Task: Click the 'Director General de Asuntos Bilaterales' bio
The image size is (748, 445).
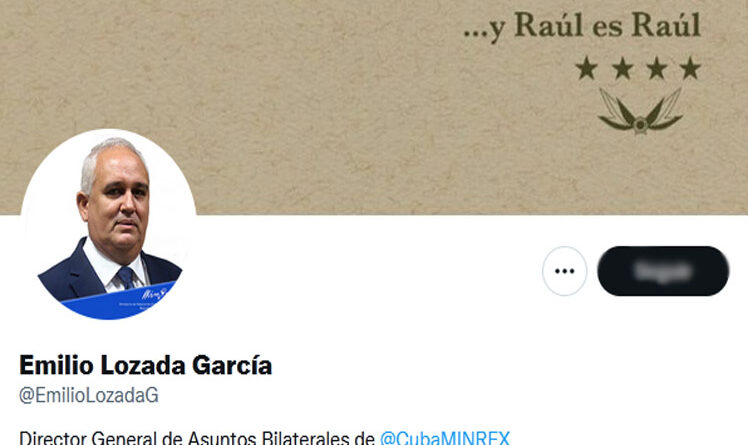Action: pos(197,438)
